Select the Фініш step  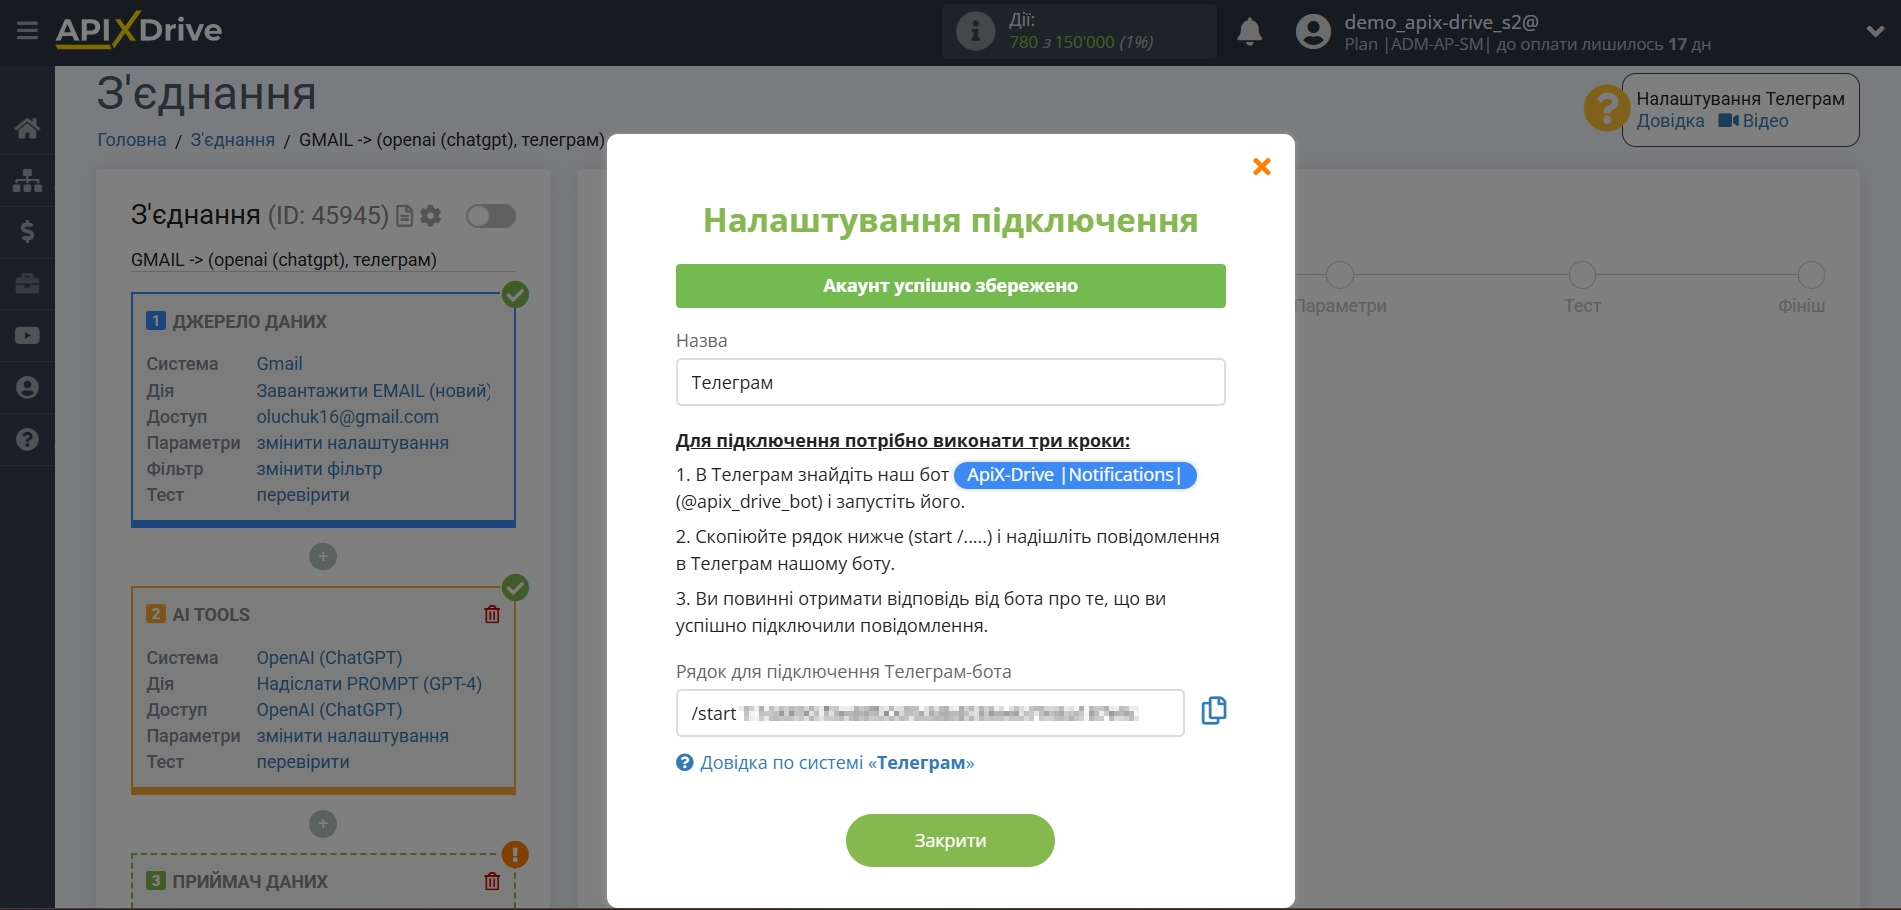[x=1811, y=275]
